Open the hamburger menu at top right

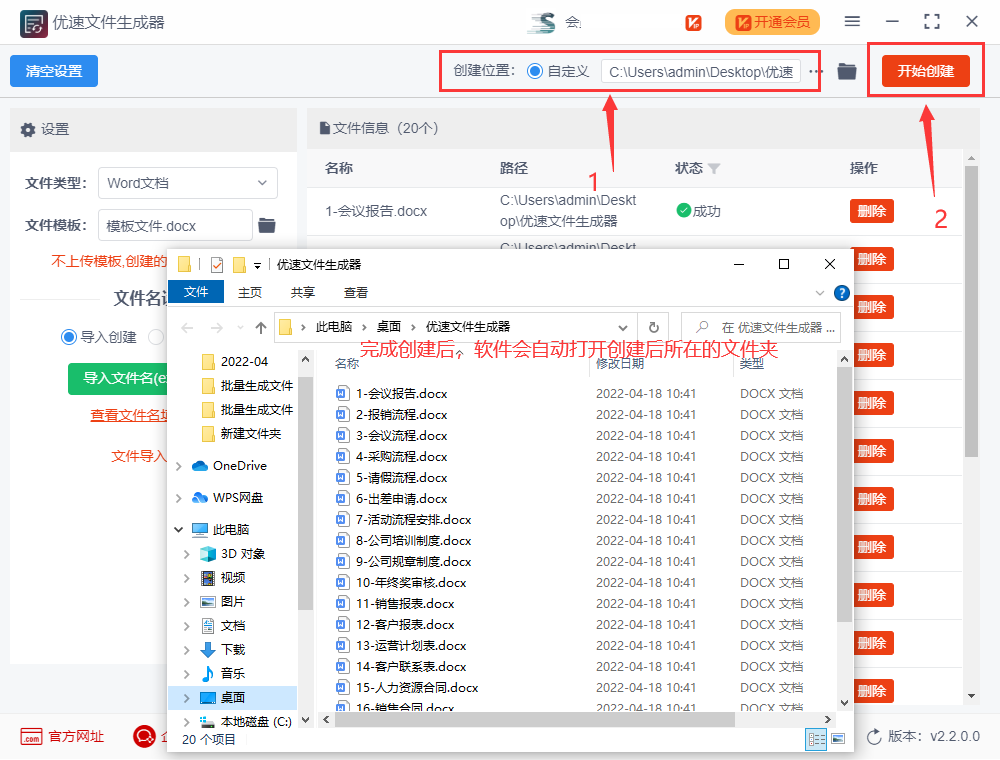click(852, 21)
